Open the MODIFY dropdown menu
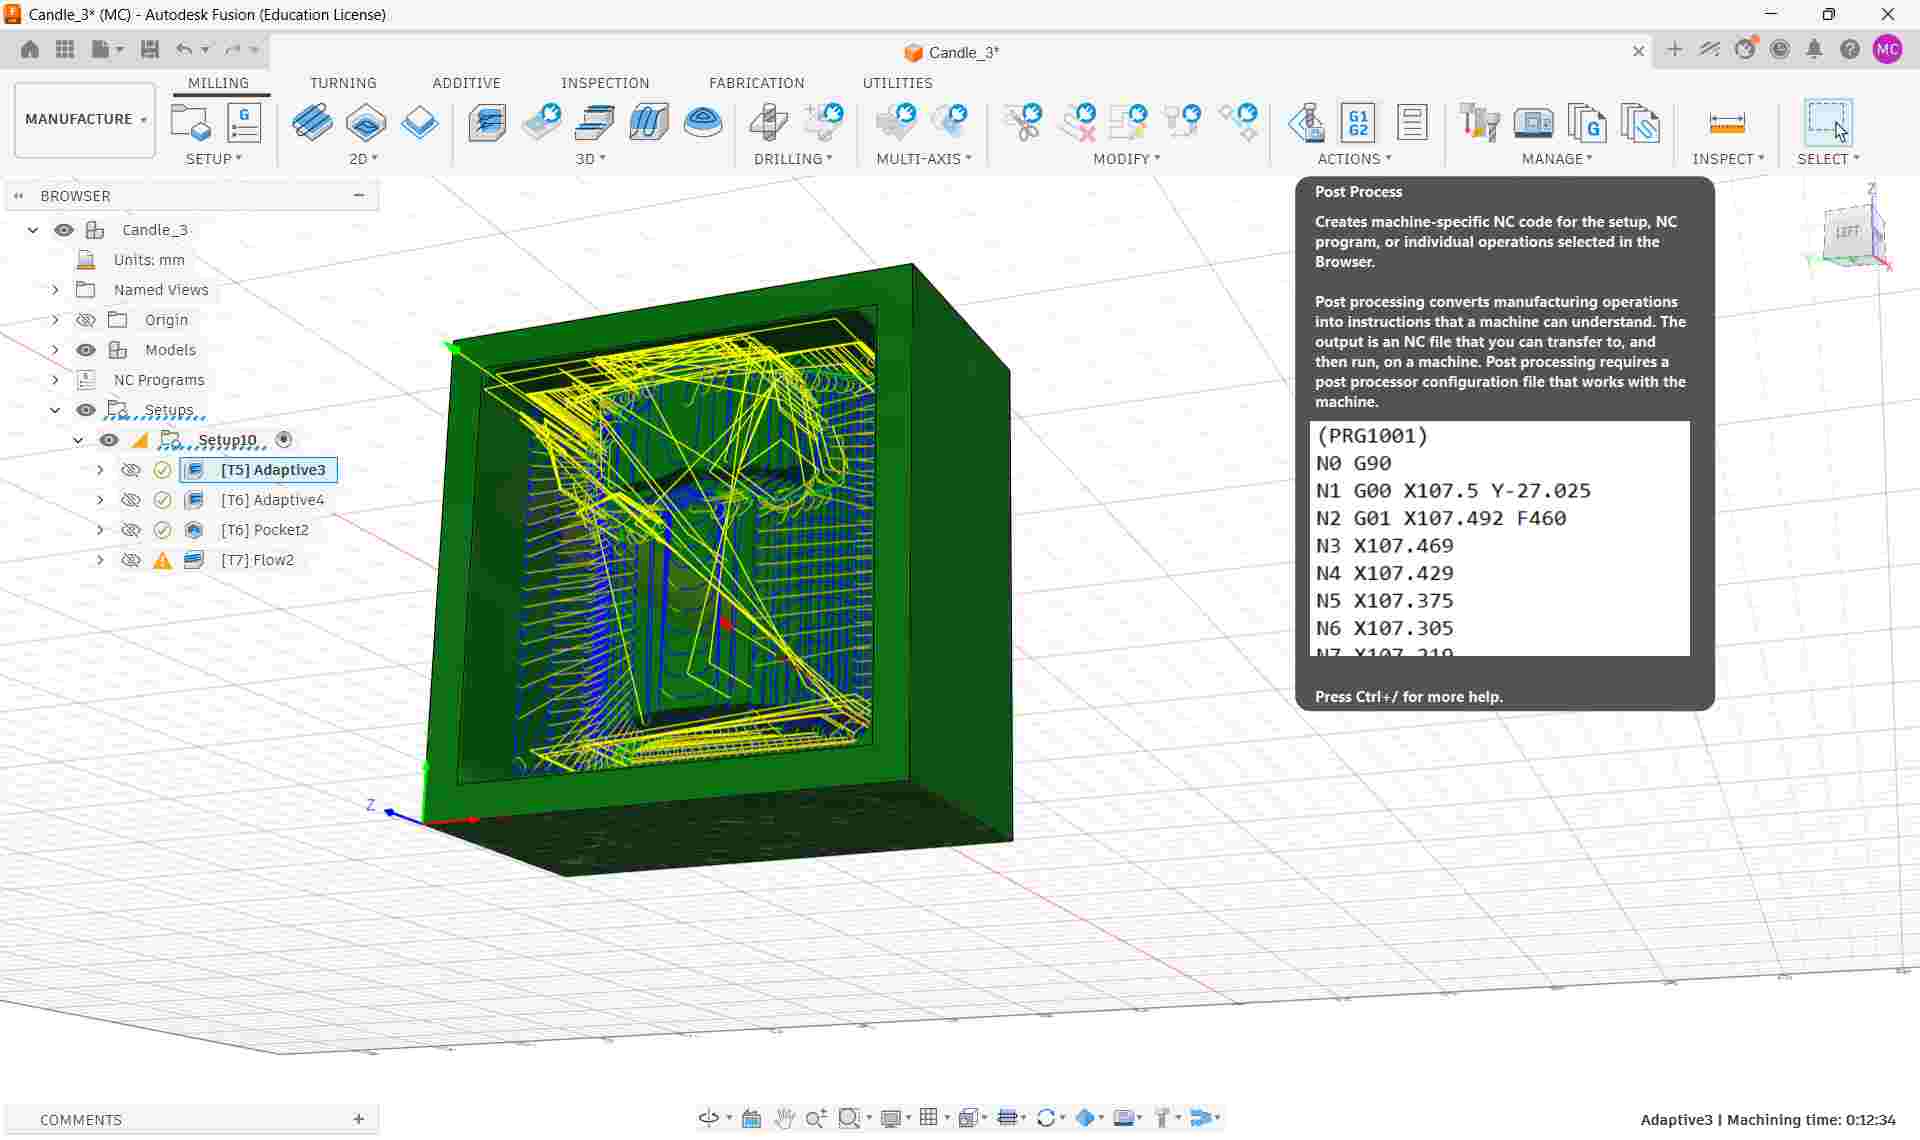The image size is (1920, 1140). point(1127,159)
